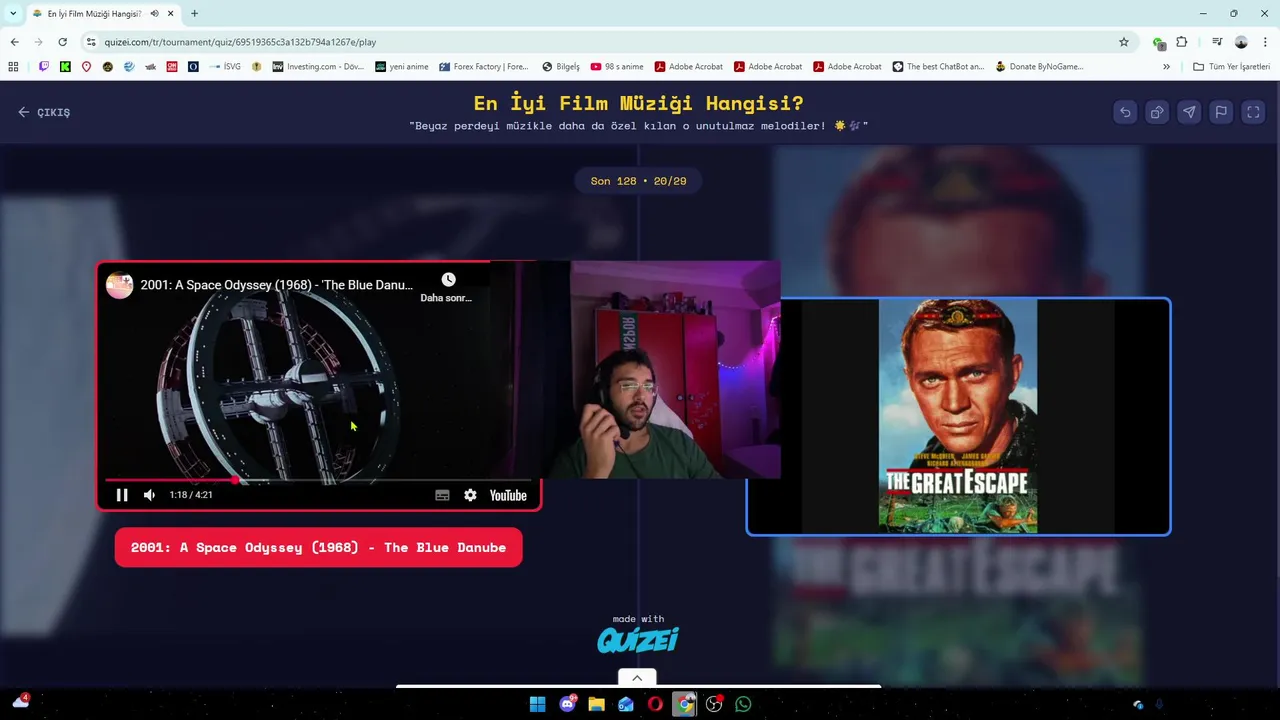Viewport: 1280px width, 720px height.
Task: Open the Chrome media control icon
Action: [1217, 42]
